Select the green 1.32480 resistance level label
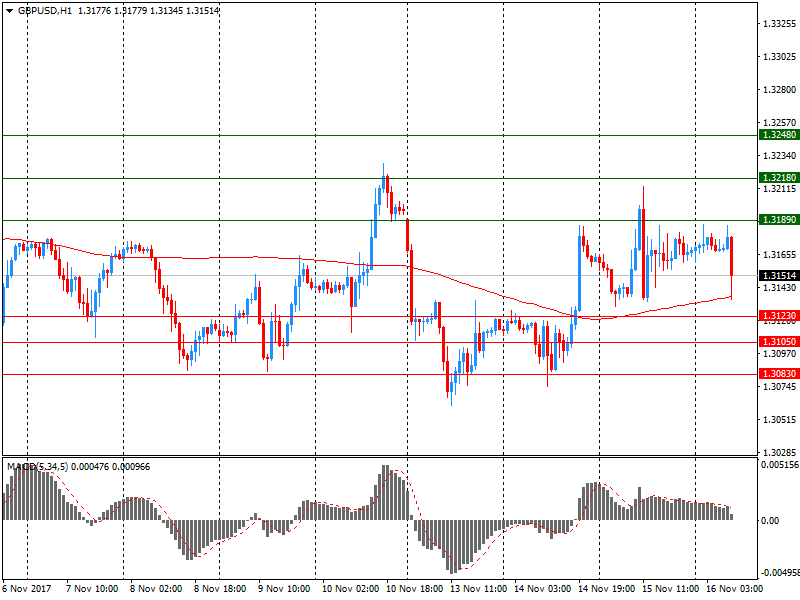The image size is (800, 600). 779,135
